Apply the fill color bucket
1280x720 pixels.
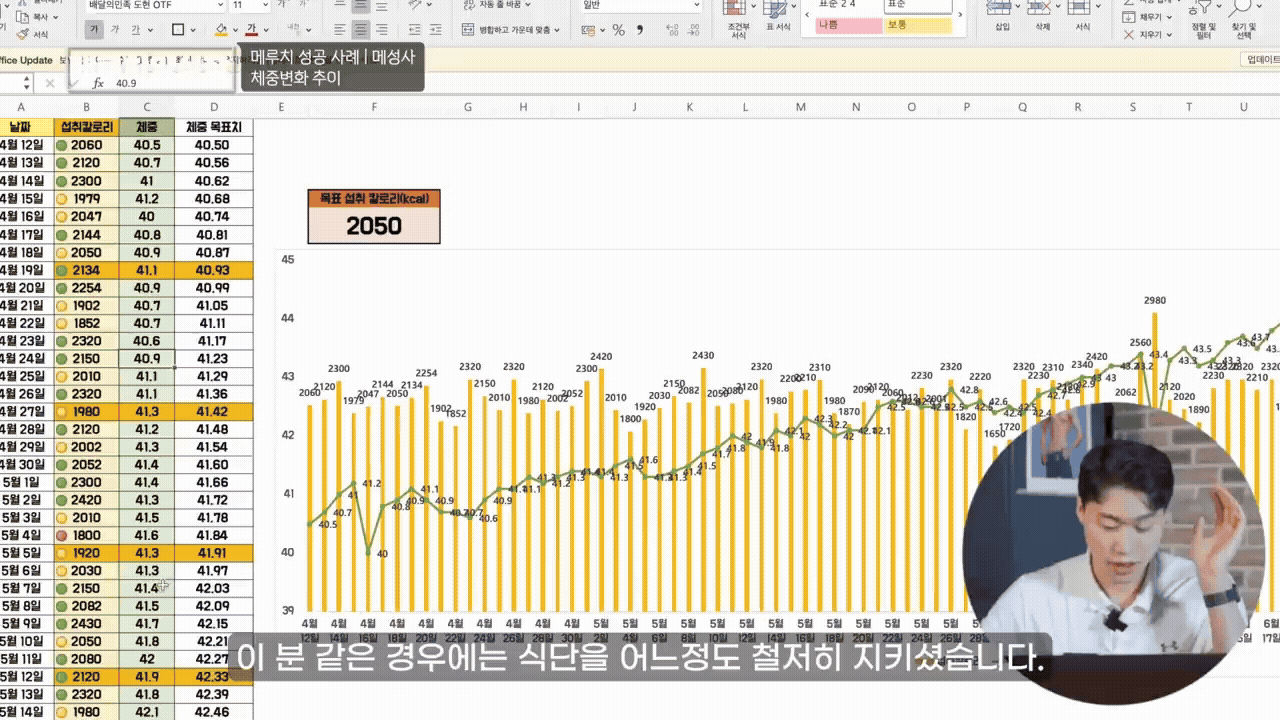pos(221,30)
